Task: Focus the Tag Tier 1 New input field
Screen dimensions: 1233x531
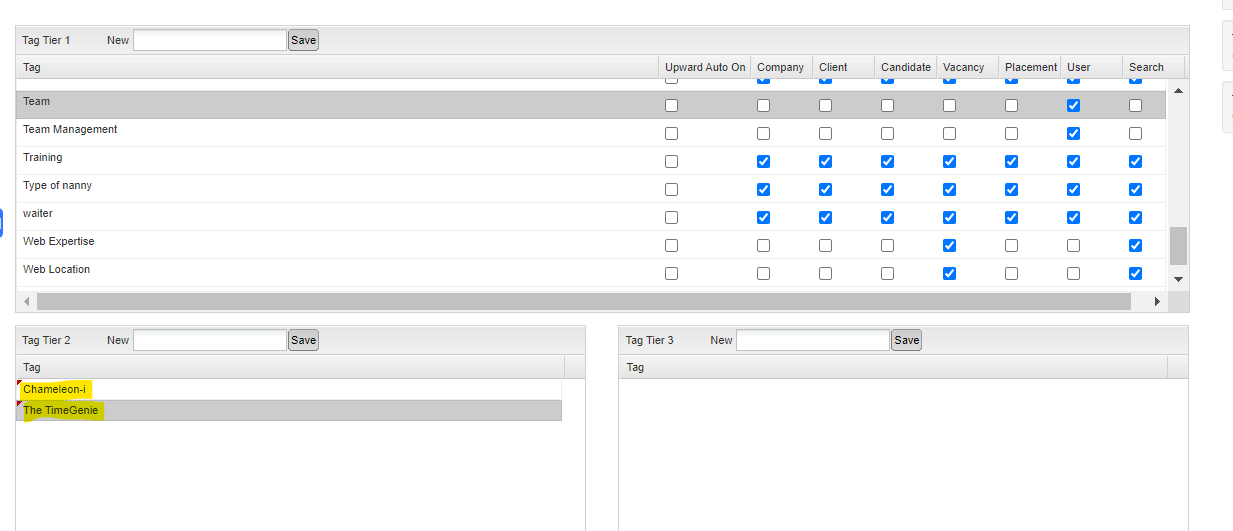Action: [x=210, y=40]
